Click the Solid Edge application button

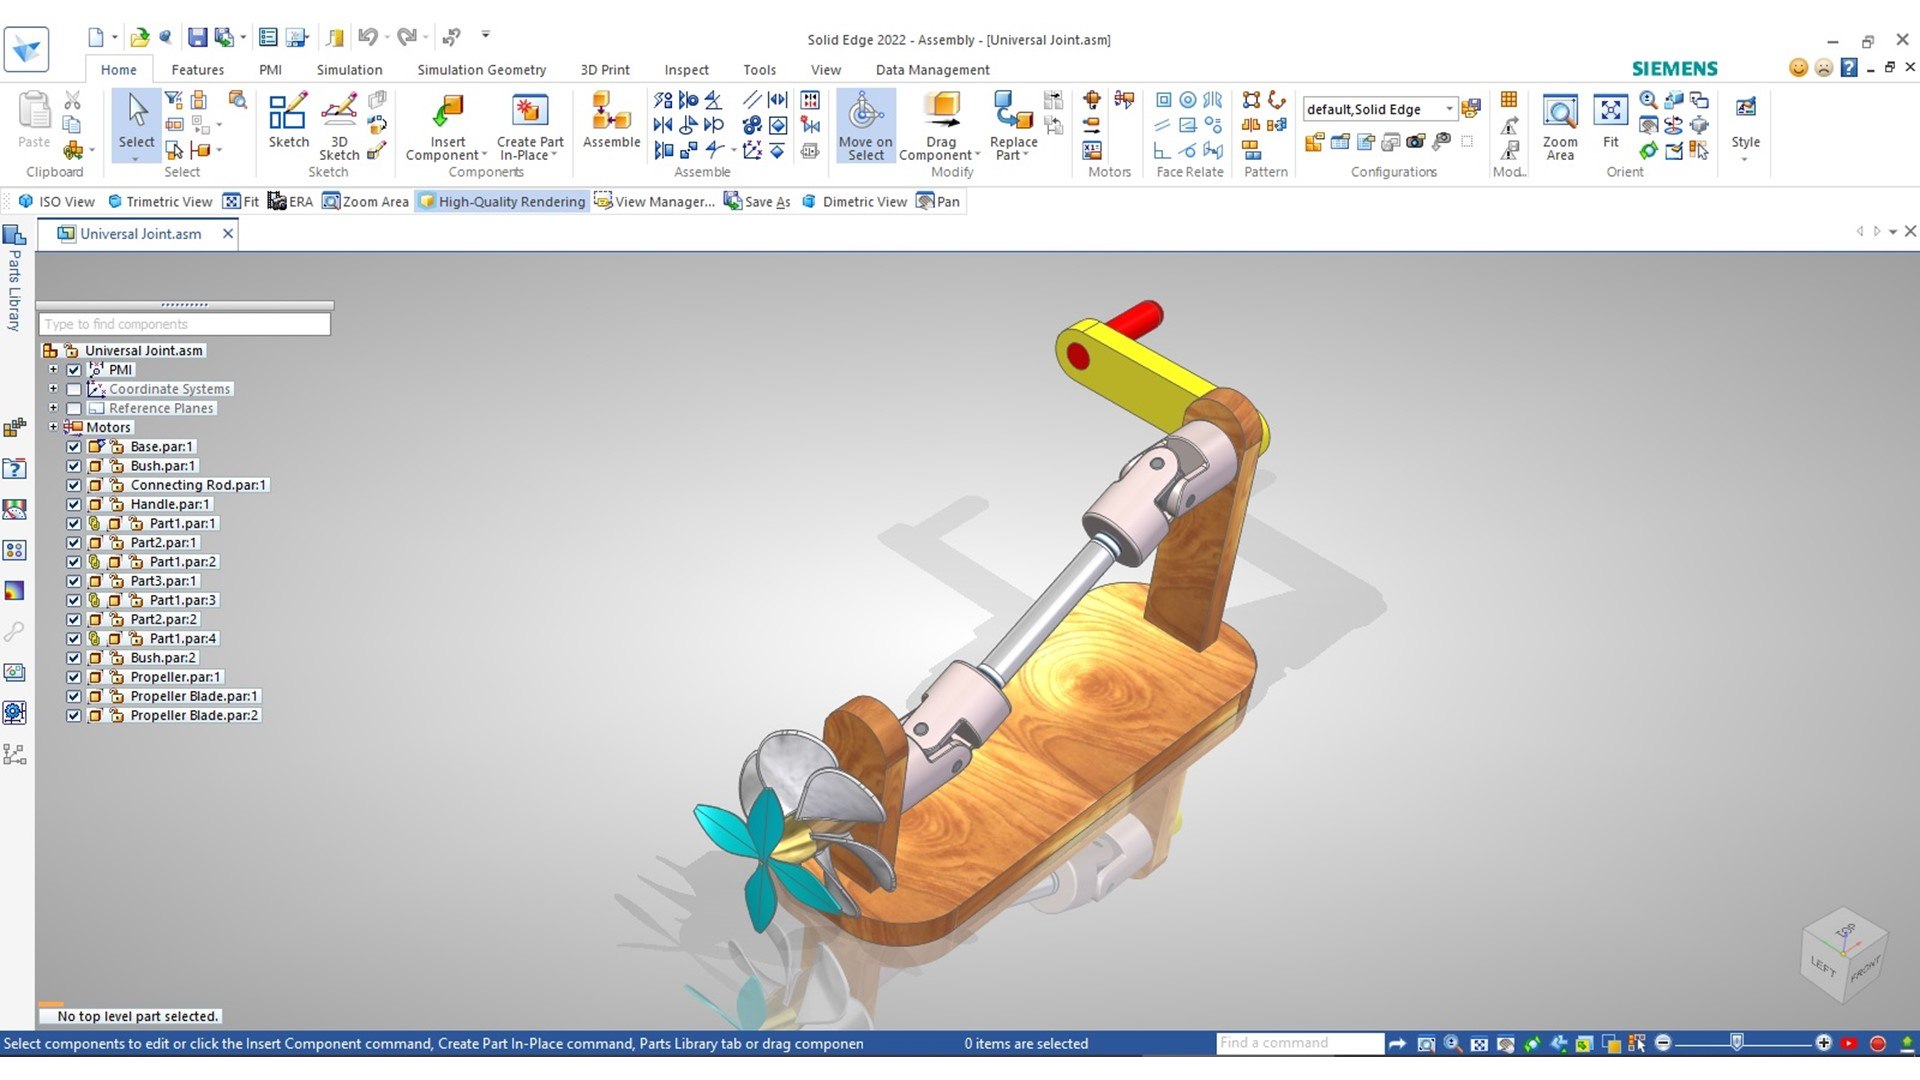point(26,49)
